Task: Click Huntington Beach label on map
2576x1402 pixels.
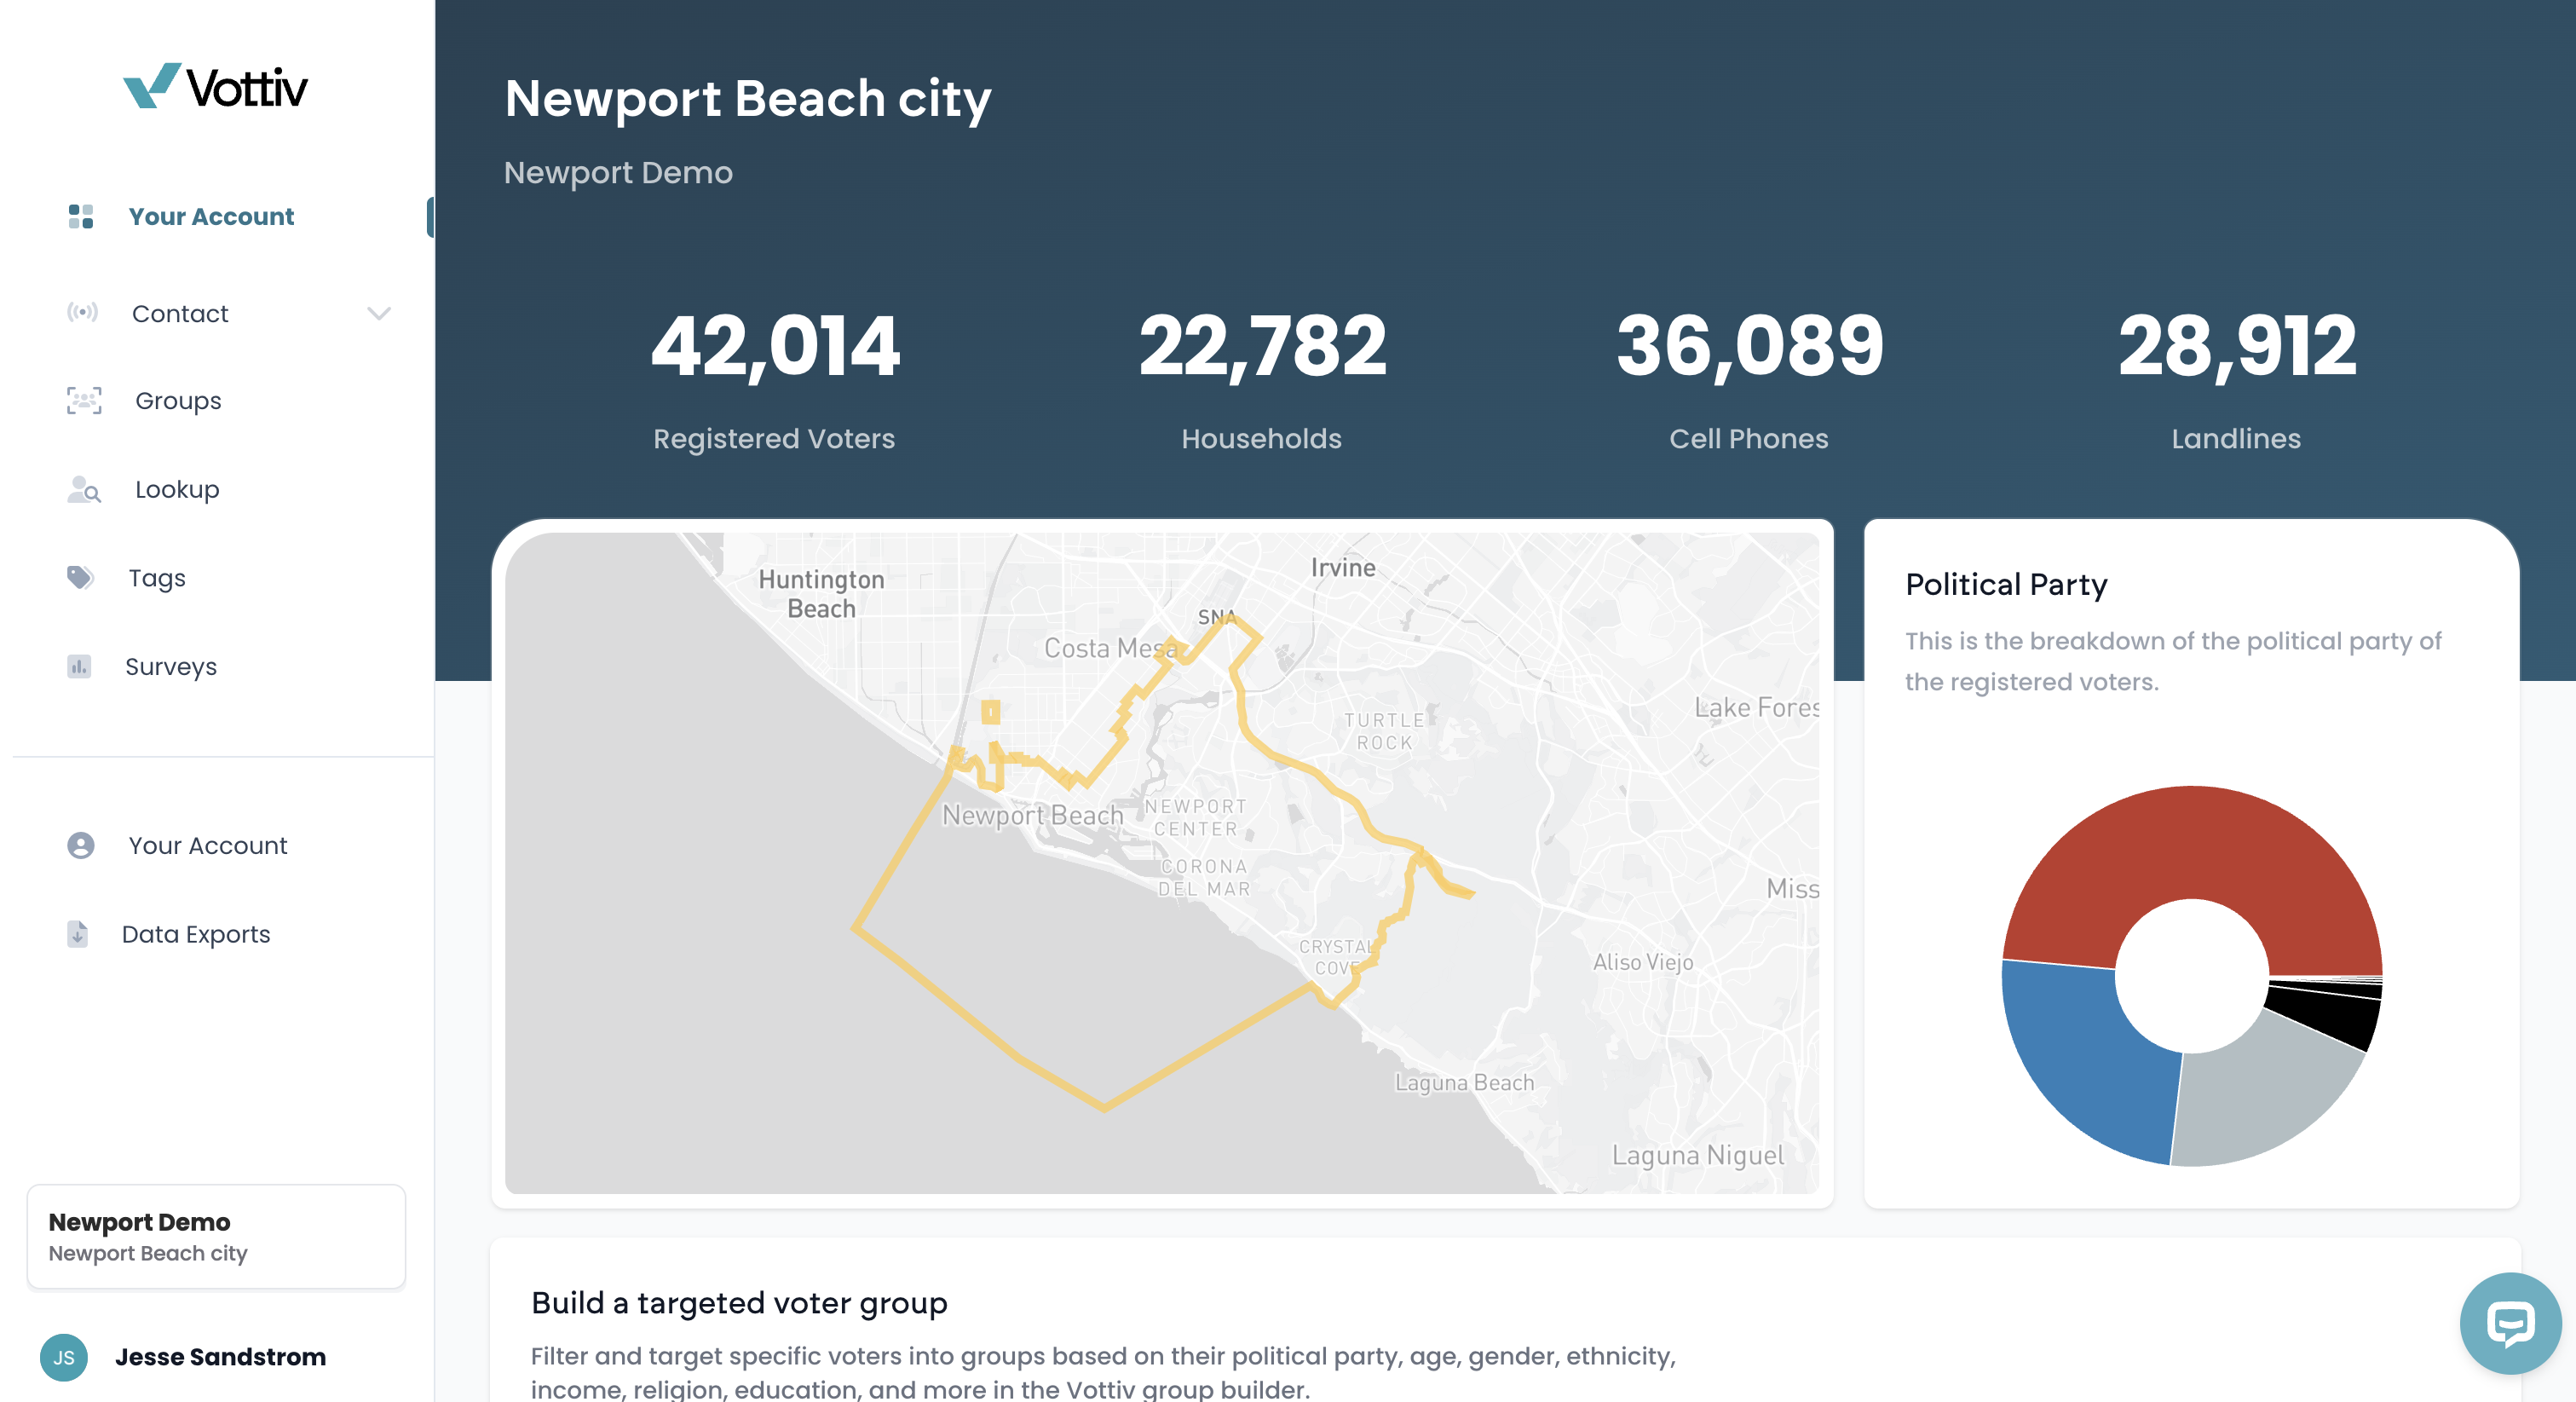Action: tap(821, 594)
